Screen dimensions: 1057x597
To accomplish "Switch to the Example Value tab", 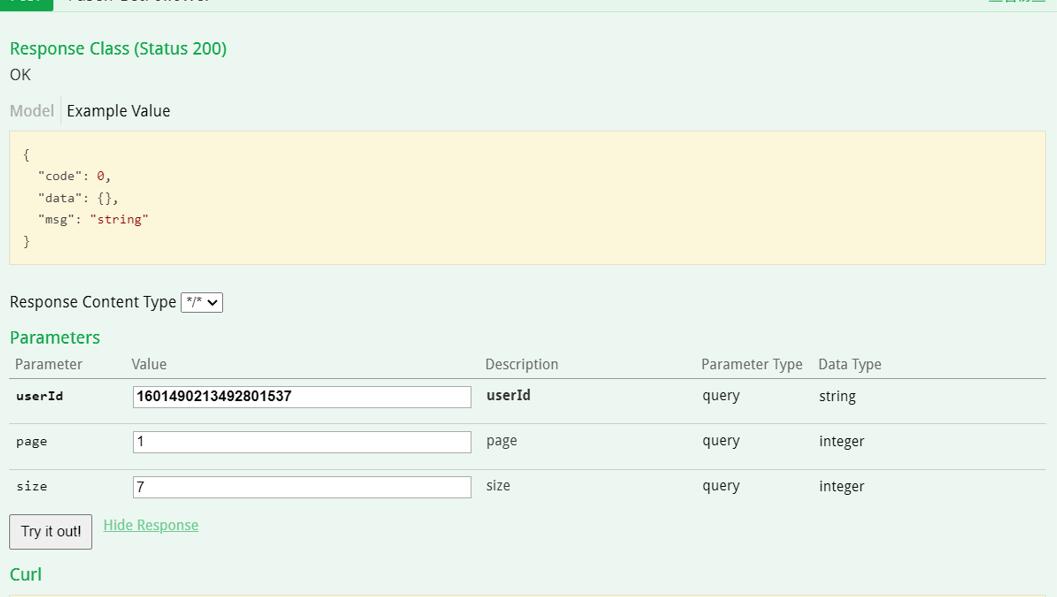I will coord(118,111).
